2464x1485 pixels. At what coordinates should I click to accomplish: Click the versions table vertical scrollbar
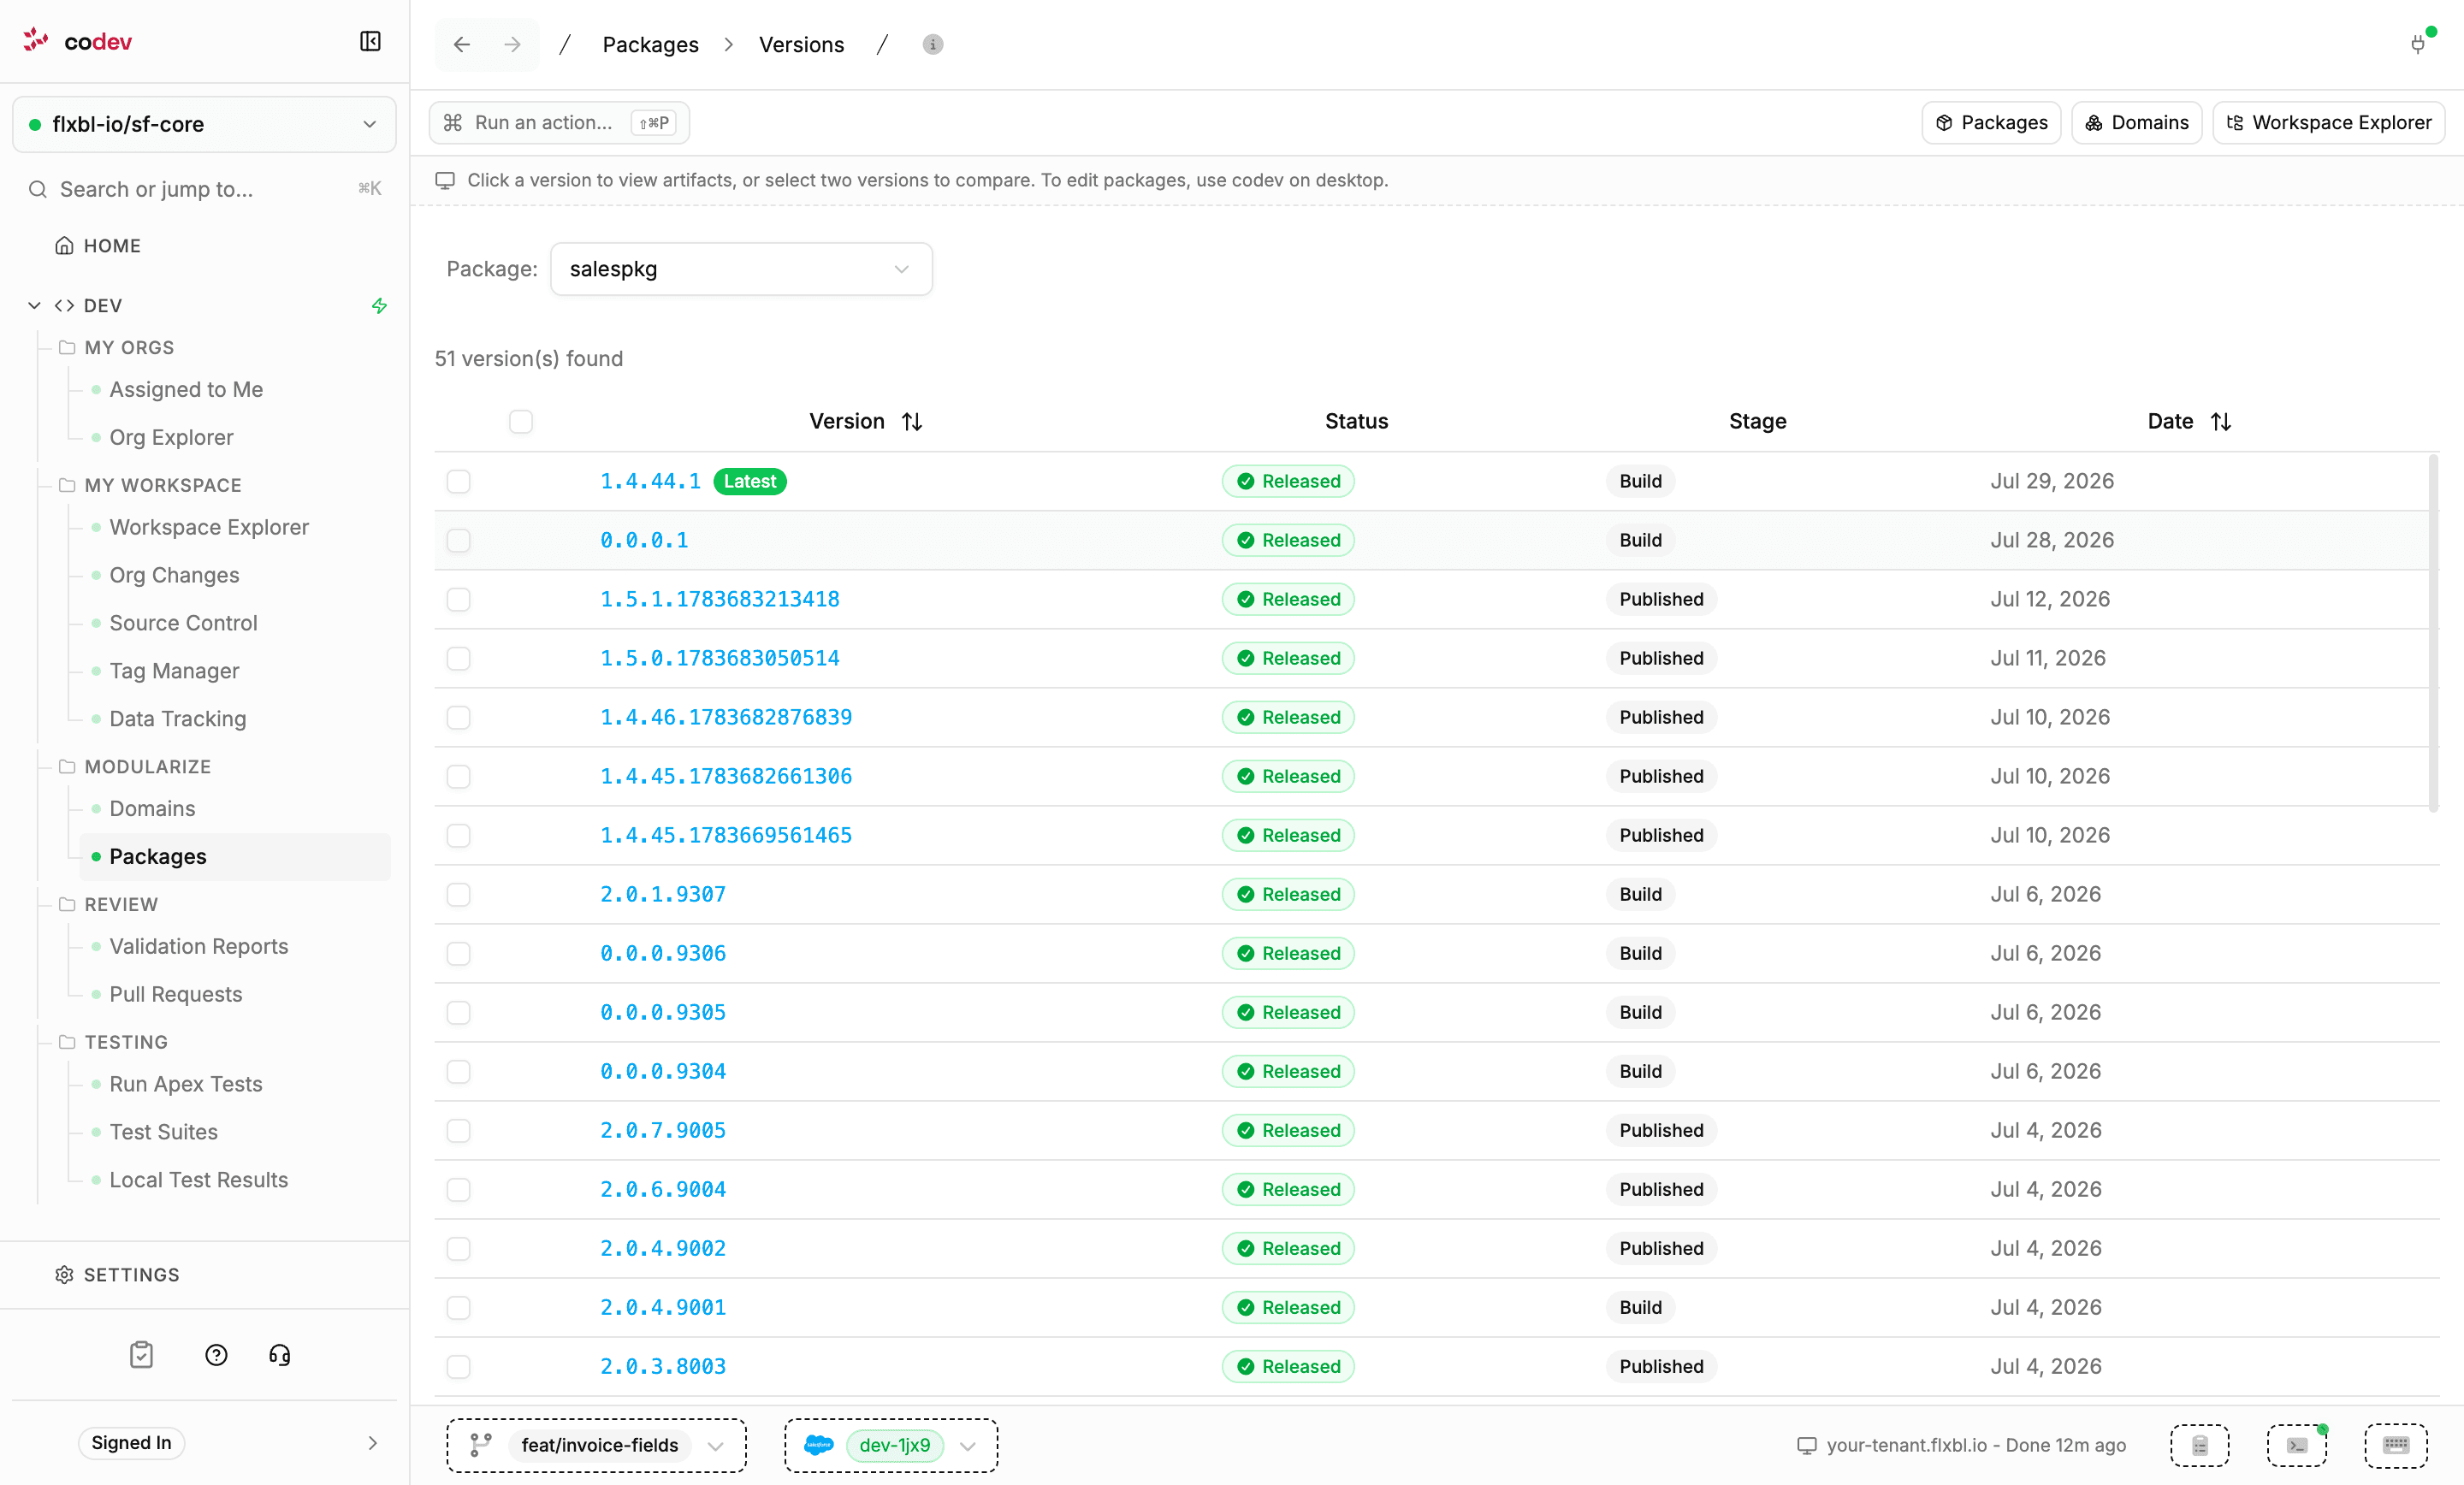click(x=2433, y=632)
